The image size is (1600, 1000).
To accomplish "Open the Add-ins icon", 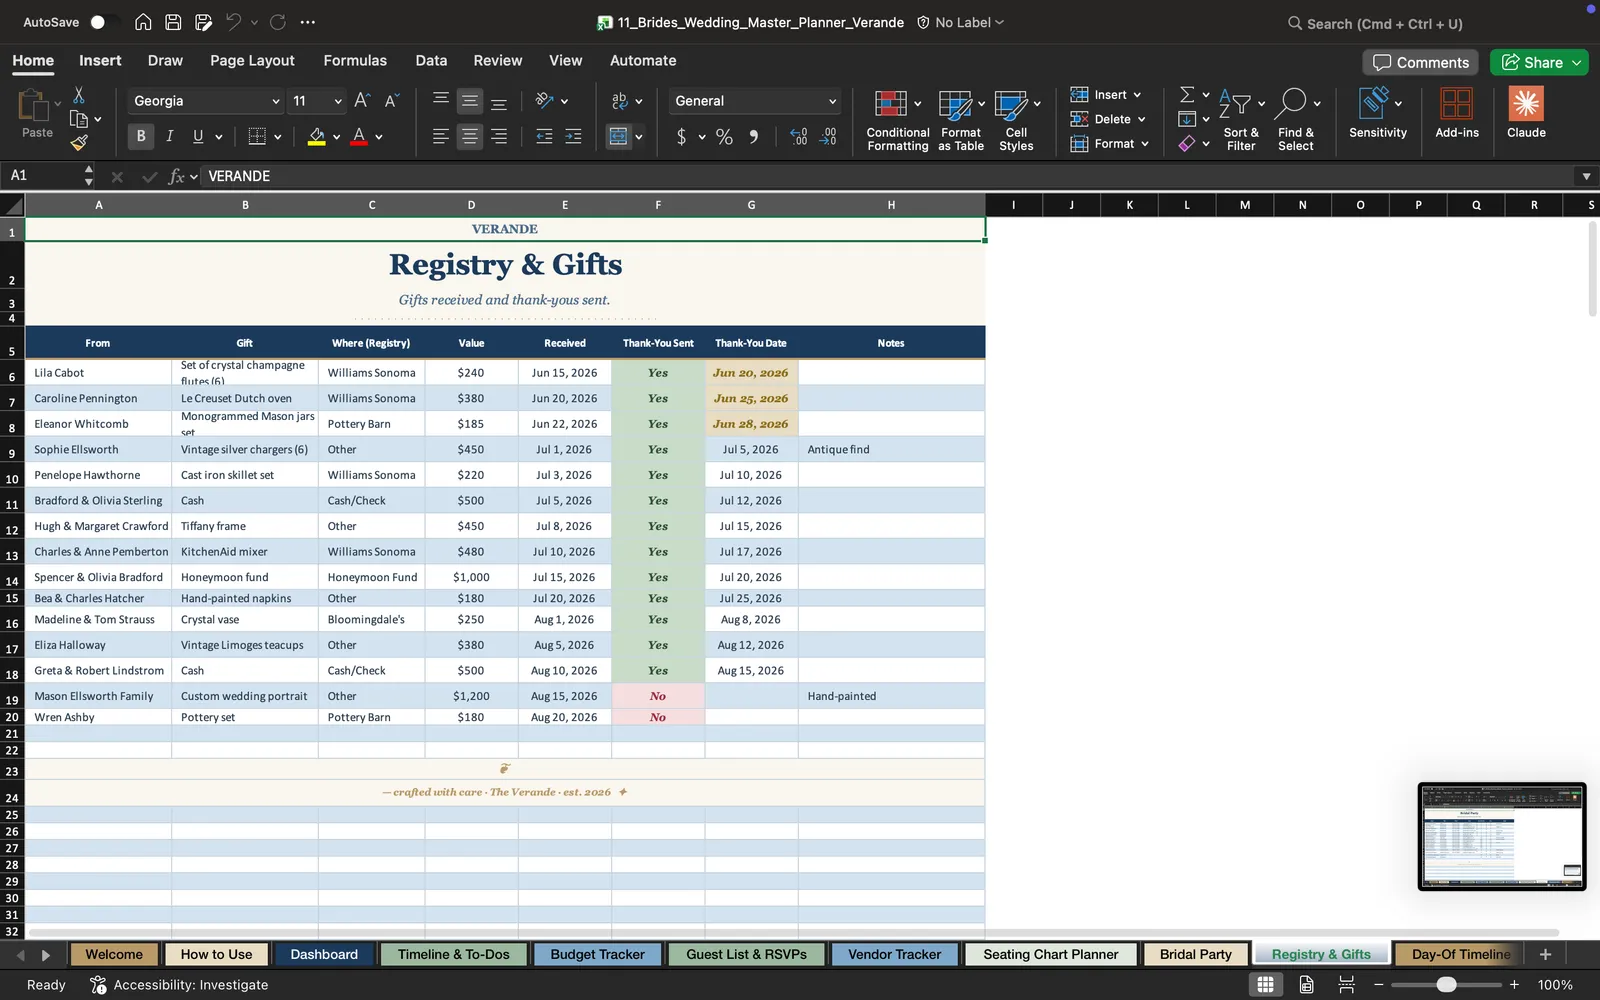I will click(x=1456, y=103).
